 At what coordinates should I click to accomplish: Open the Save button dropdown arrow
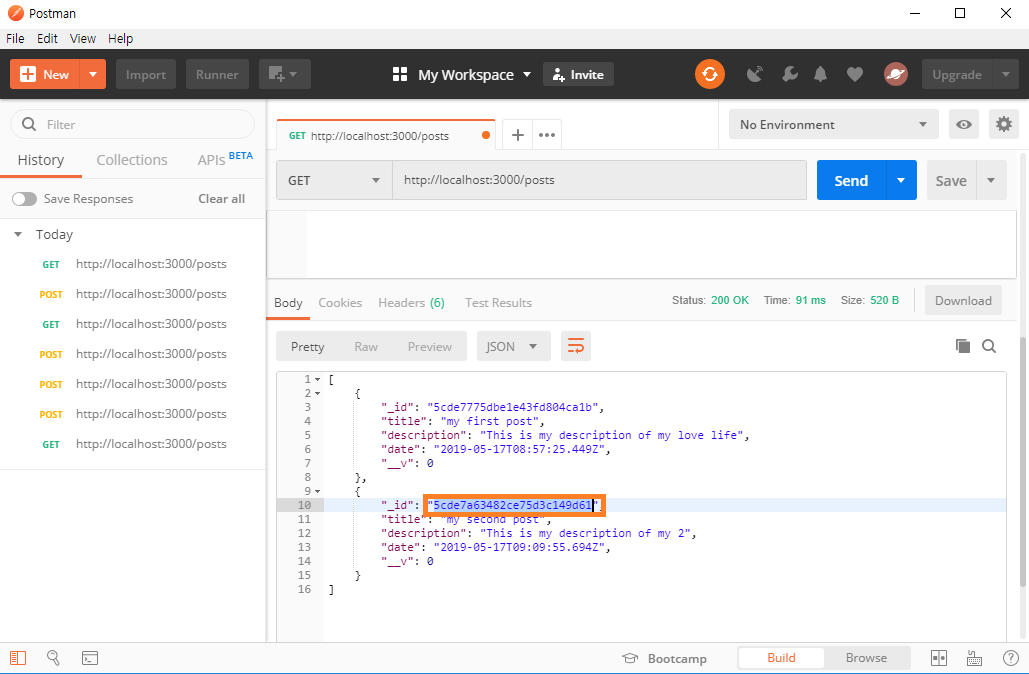click(991, 180)
